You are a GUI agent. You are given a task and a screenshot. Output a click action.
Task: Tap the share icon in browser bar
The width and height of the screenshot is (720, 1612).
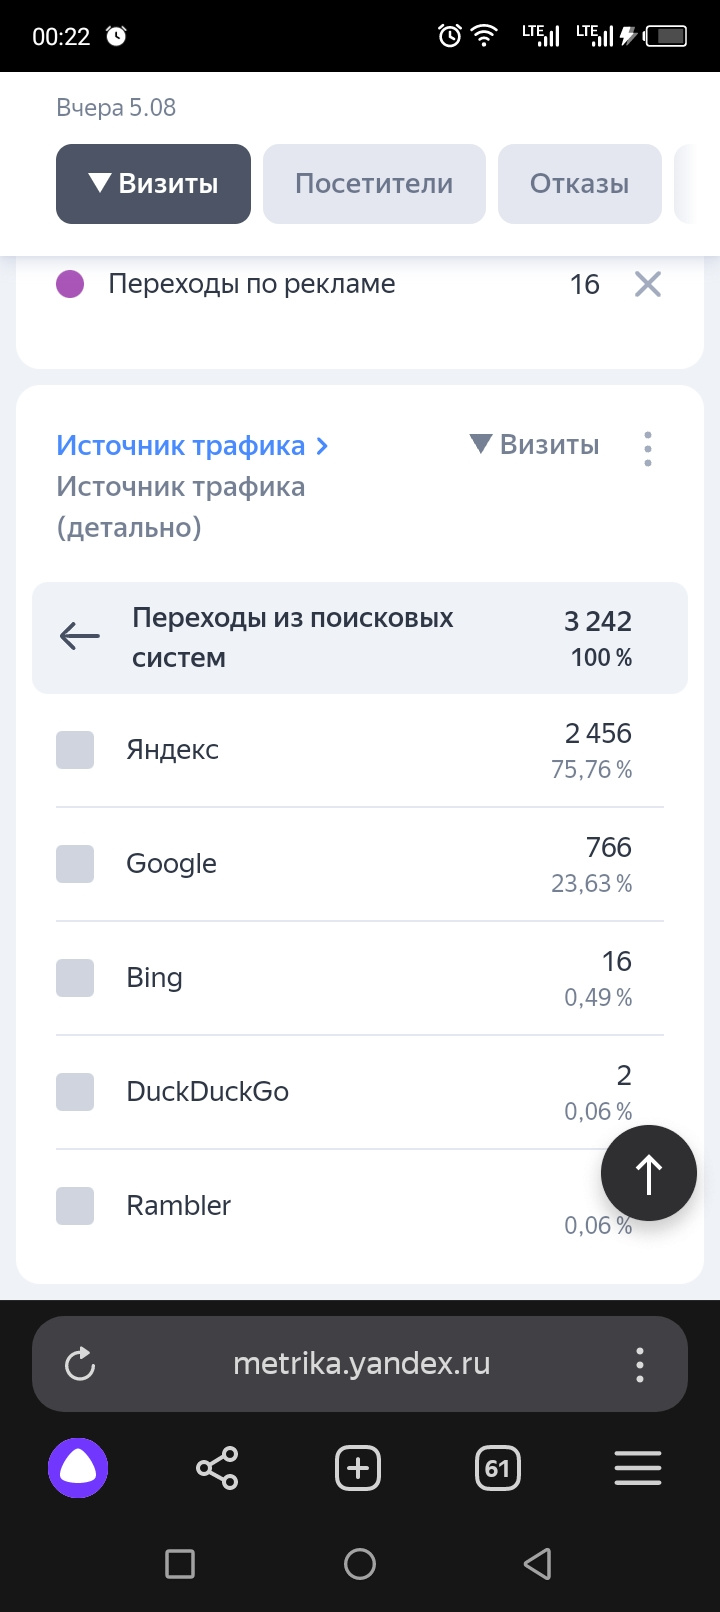[x=217, y=1468]
